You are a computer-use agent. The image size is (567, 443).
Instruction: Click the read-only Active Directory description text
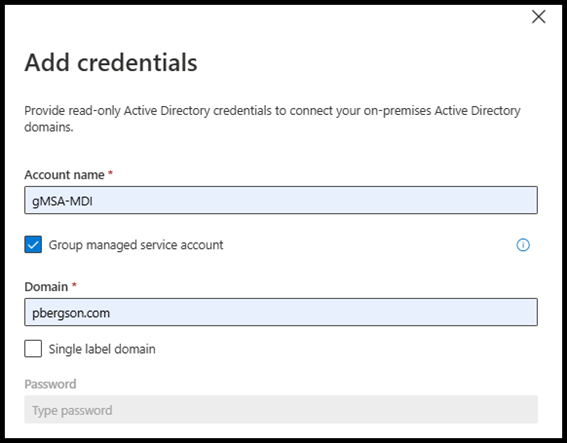point(272,119)
